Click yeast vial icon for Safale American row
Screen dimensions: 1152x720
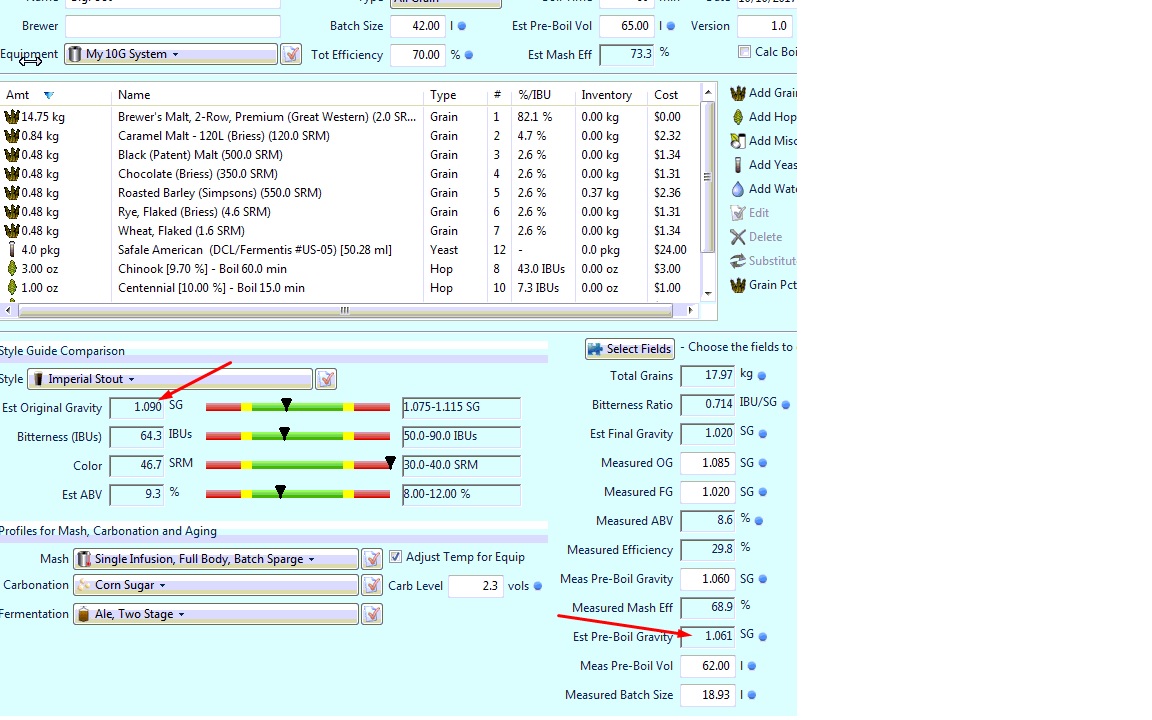(x=12, y=250)
